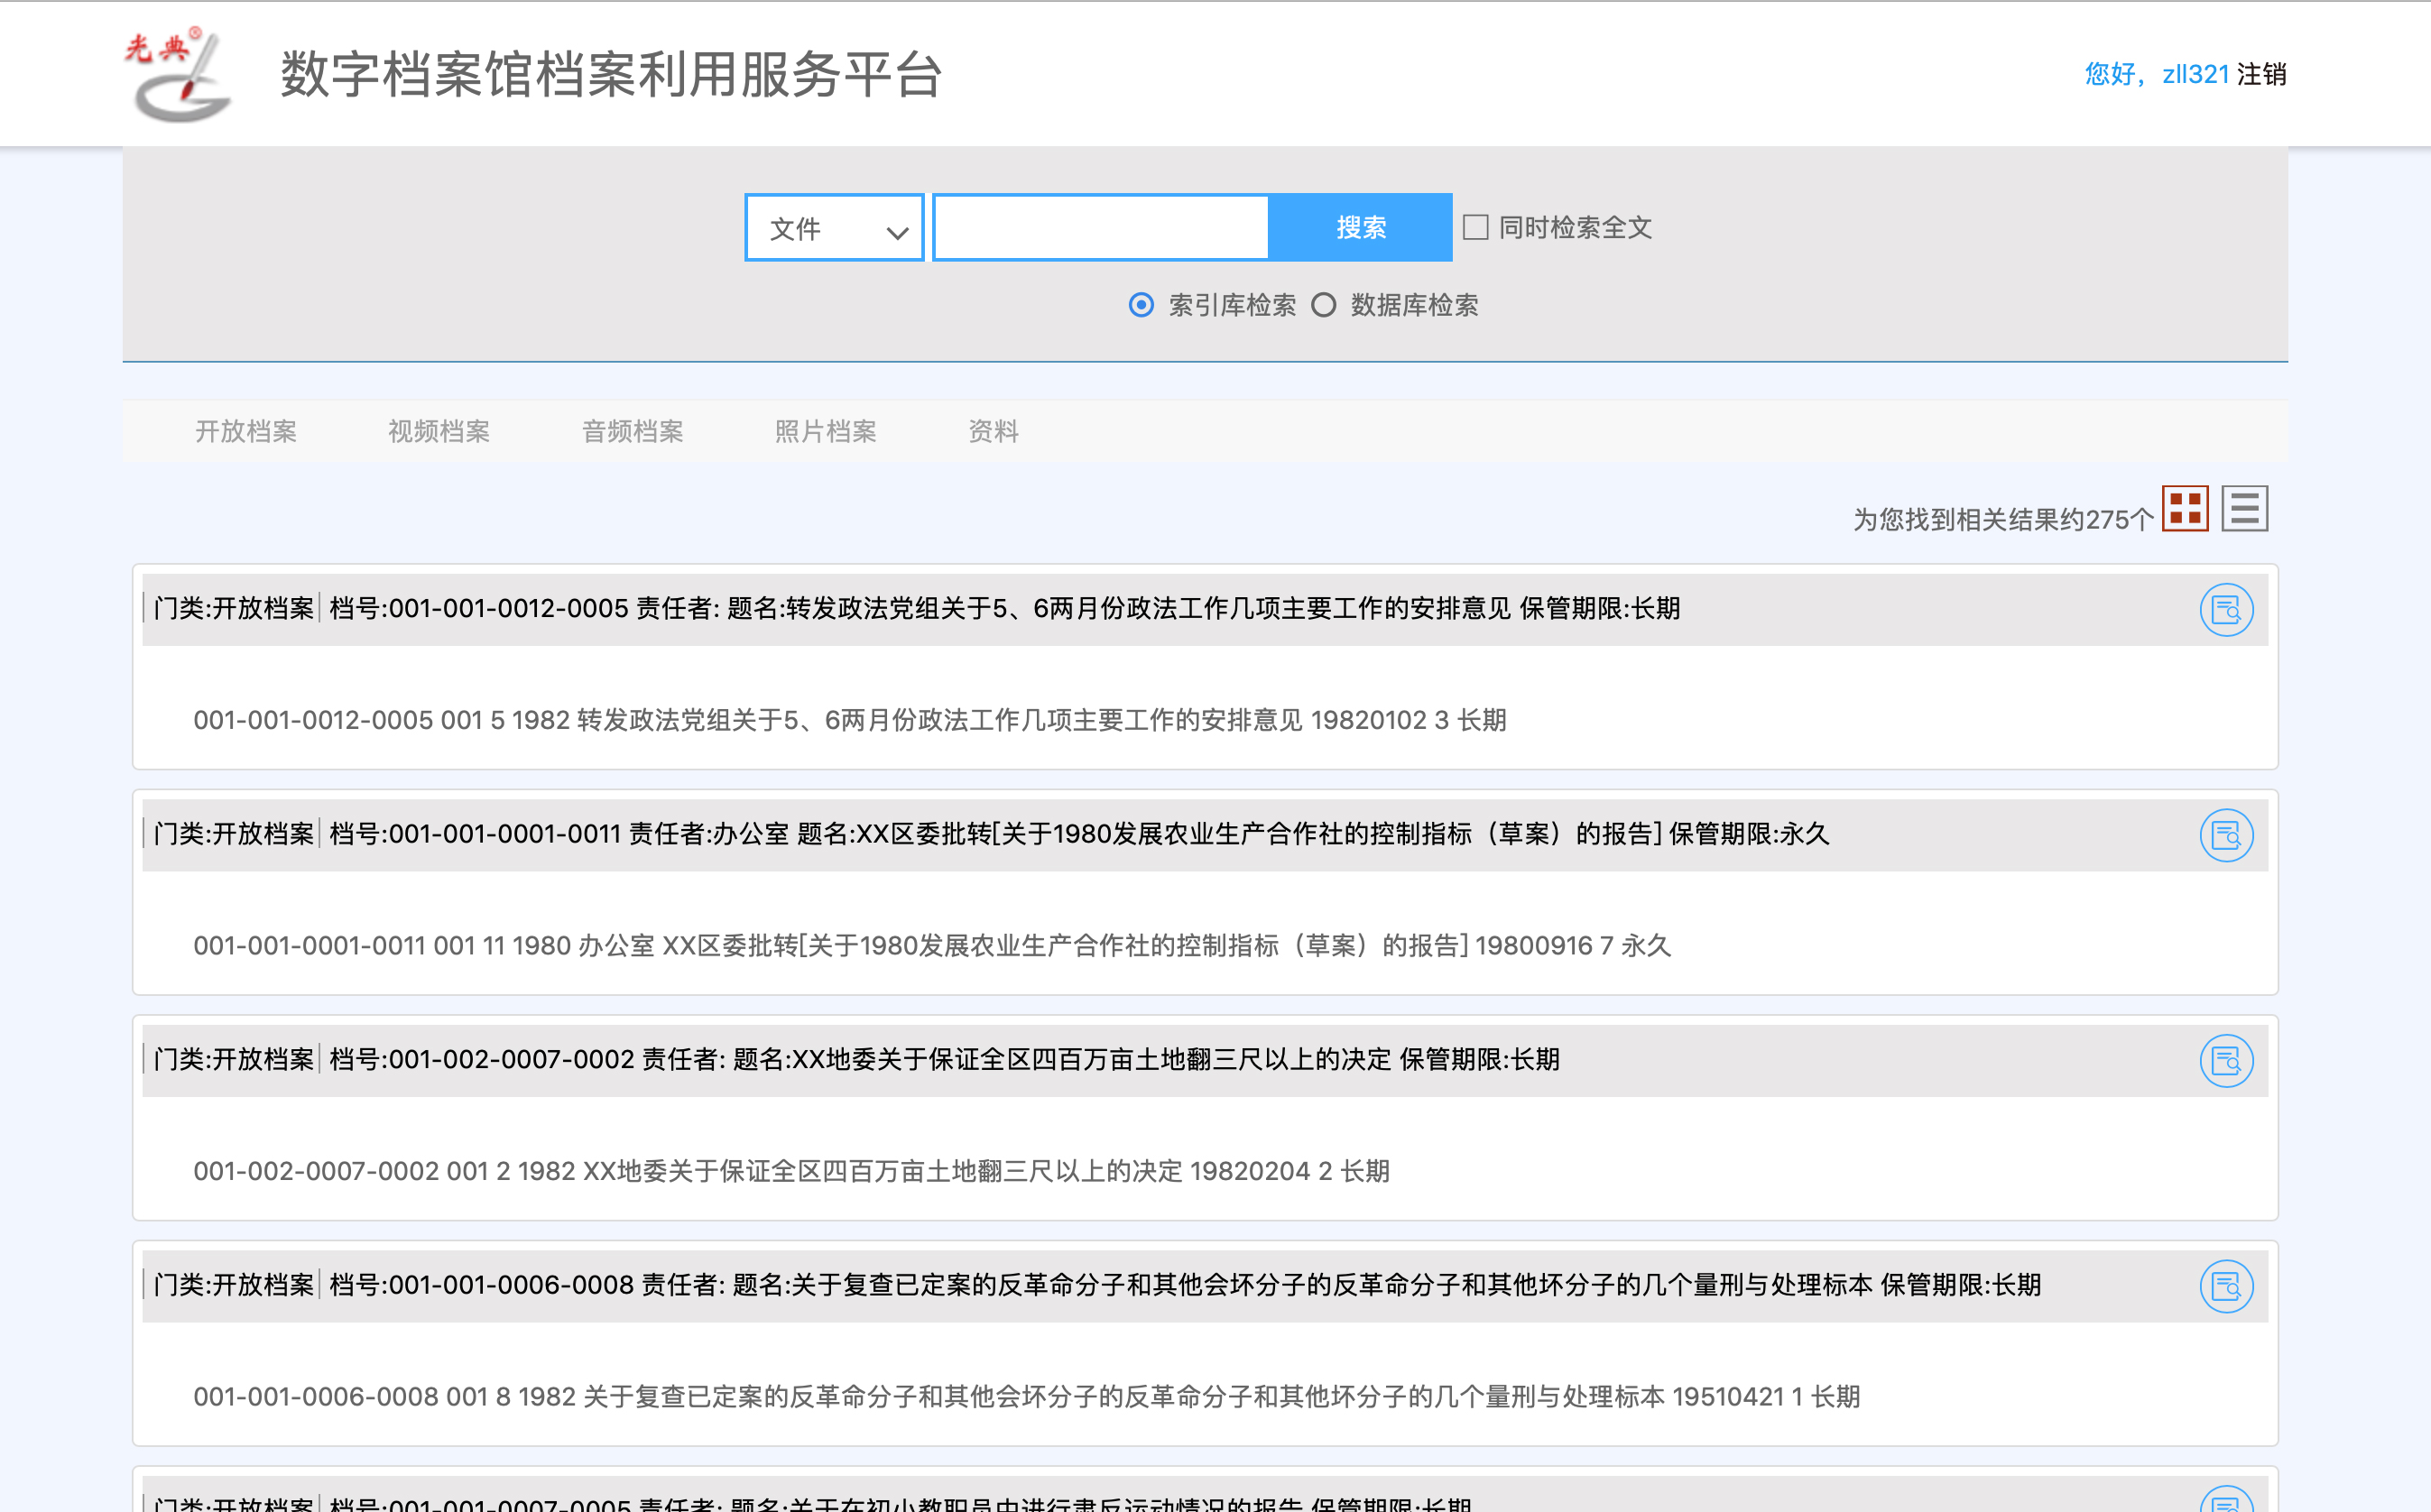The height and width of the screenshot is (1512, 2431).
Task: Switch to 资料 tab
Action: click(994, 431)
